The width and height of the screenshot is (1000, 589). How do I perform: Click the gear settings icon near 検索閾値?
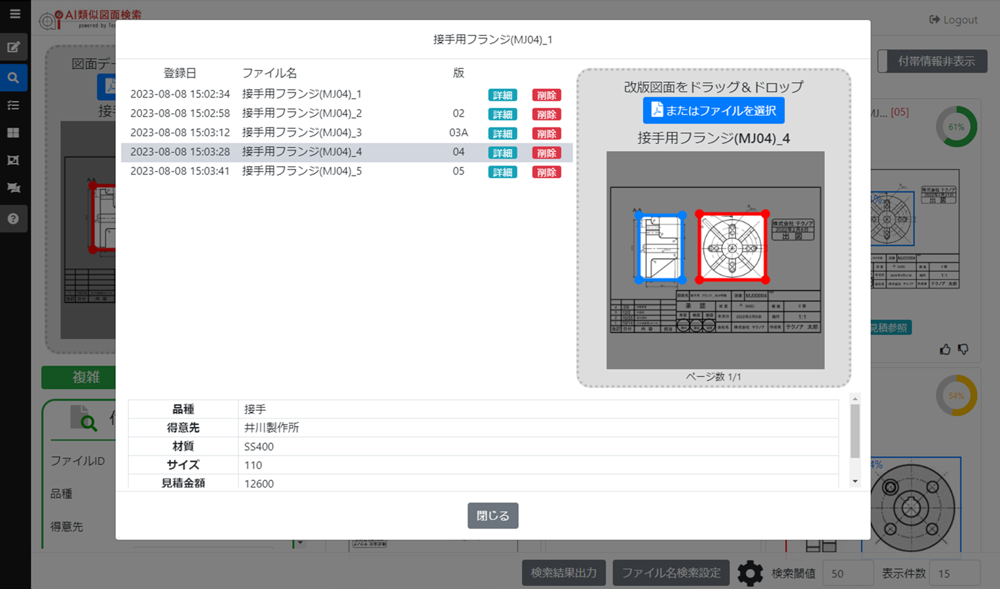[x=750, y=573]
